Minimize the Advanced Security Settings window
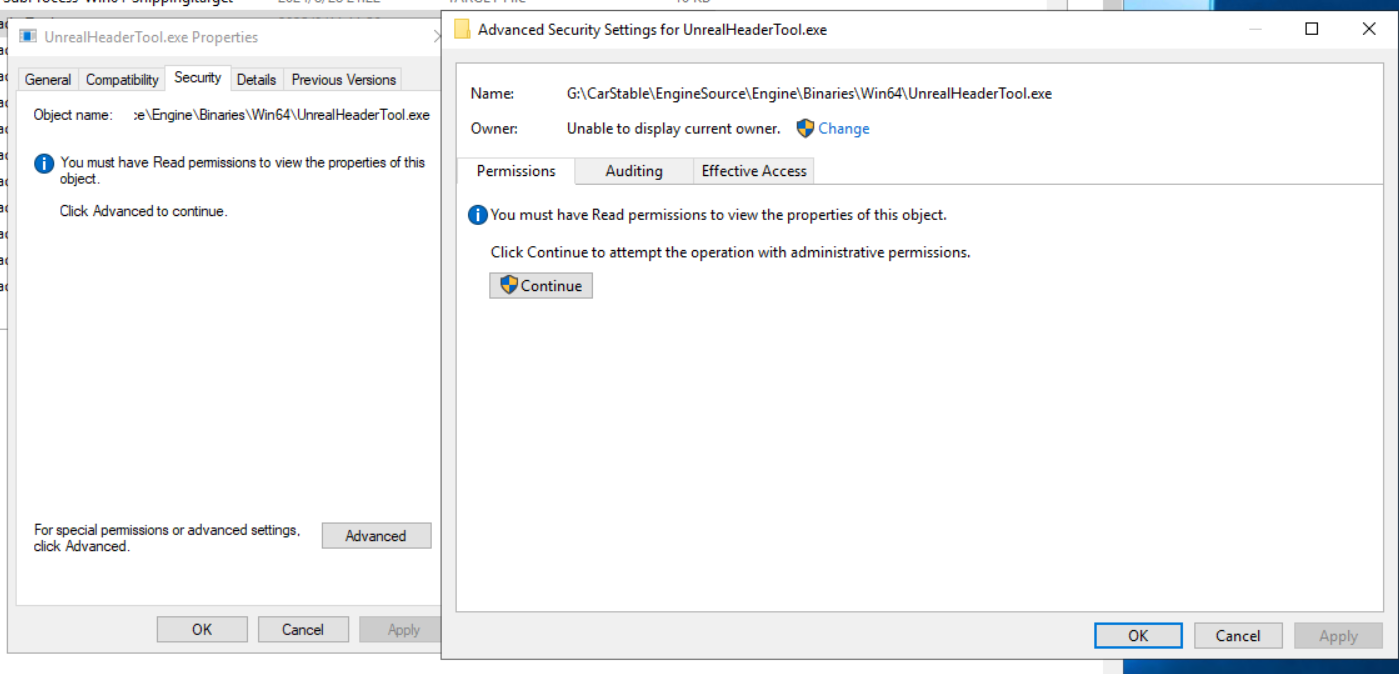1399x674 pixels. tap(1256, 29)
